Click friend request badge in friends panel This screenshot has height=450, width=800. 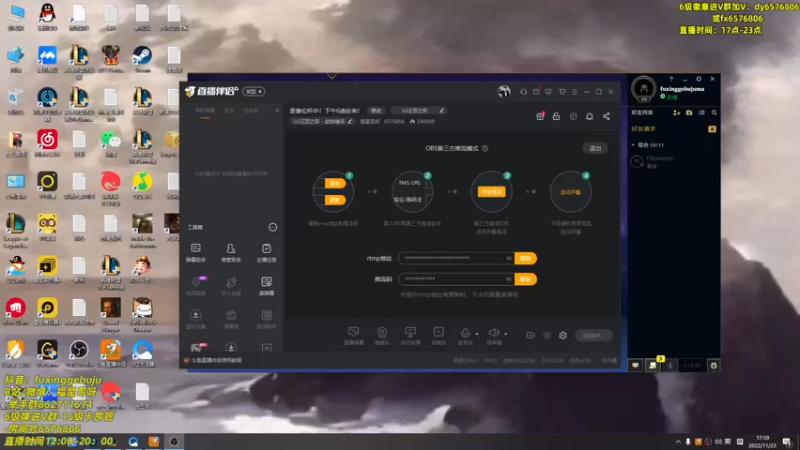(712, 129)
